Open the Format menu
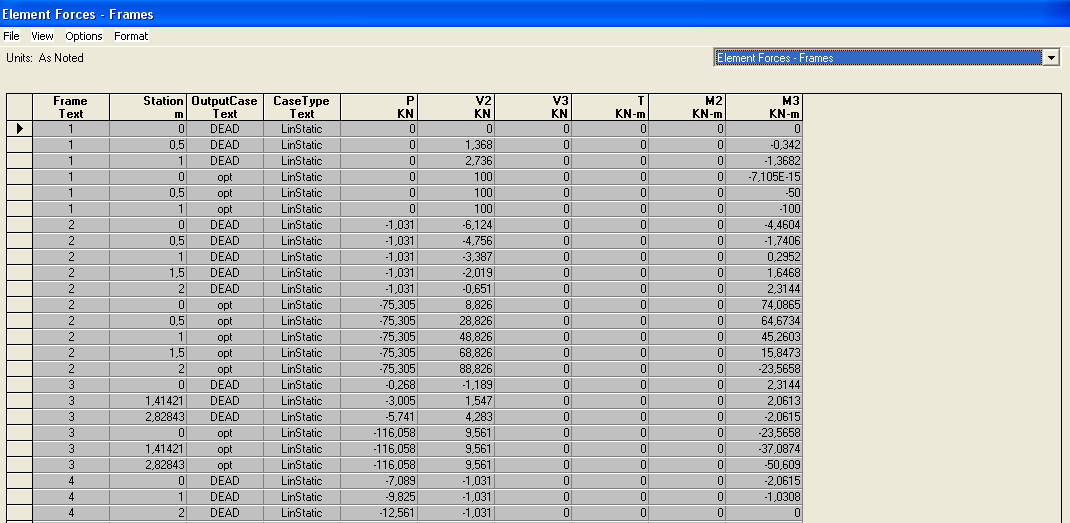 click(131, 36)
